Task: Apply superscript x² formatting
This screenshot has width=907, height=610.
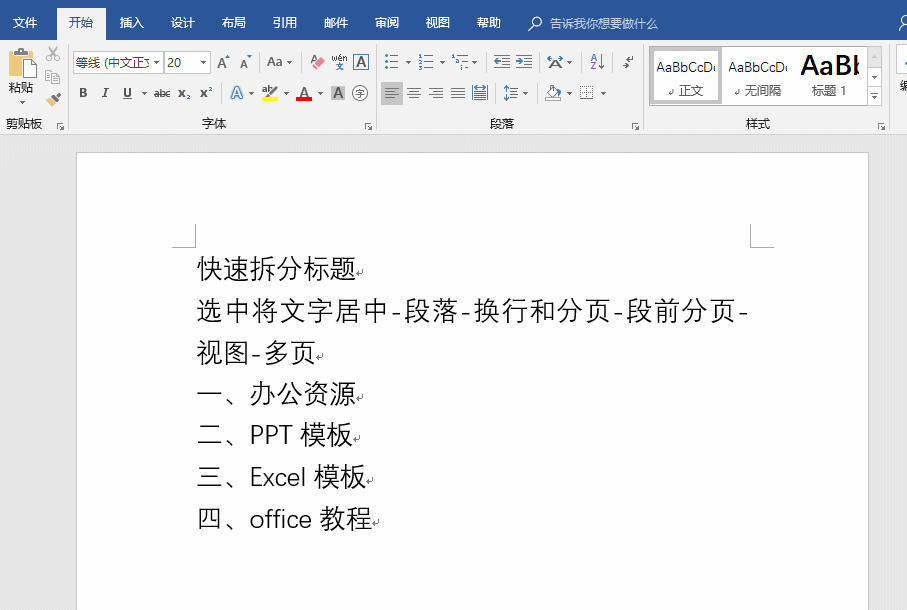Action: (206, 93)
